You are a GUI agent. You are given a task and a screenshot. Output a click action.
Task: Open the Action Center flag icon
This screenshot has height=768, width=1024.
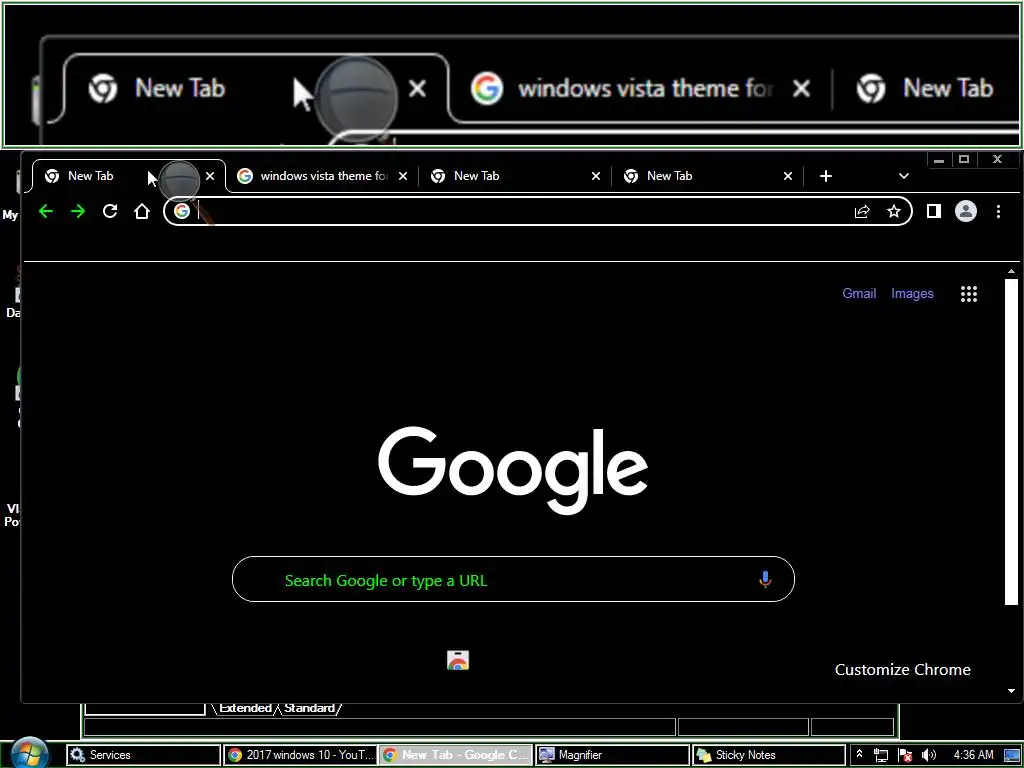(x=905, y=755)
